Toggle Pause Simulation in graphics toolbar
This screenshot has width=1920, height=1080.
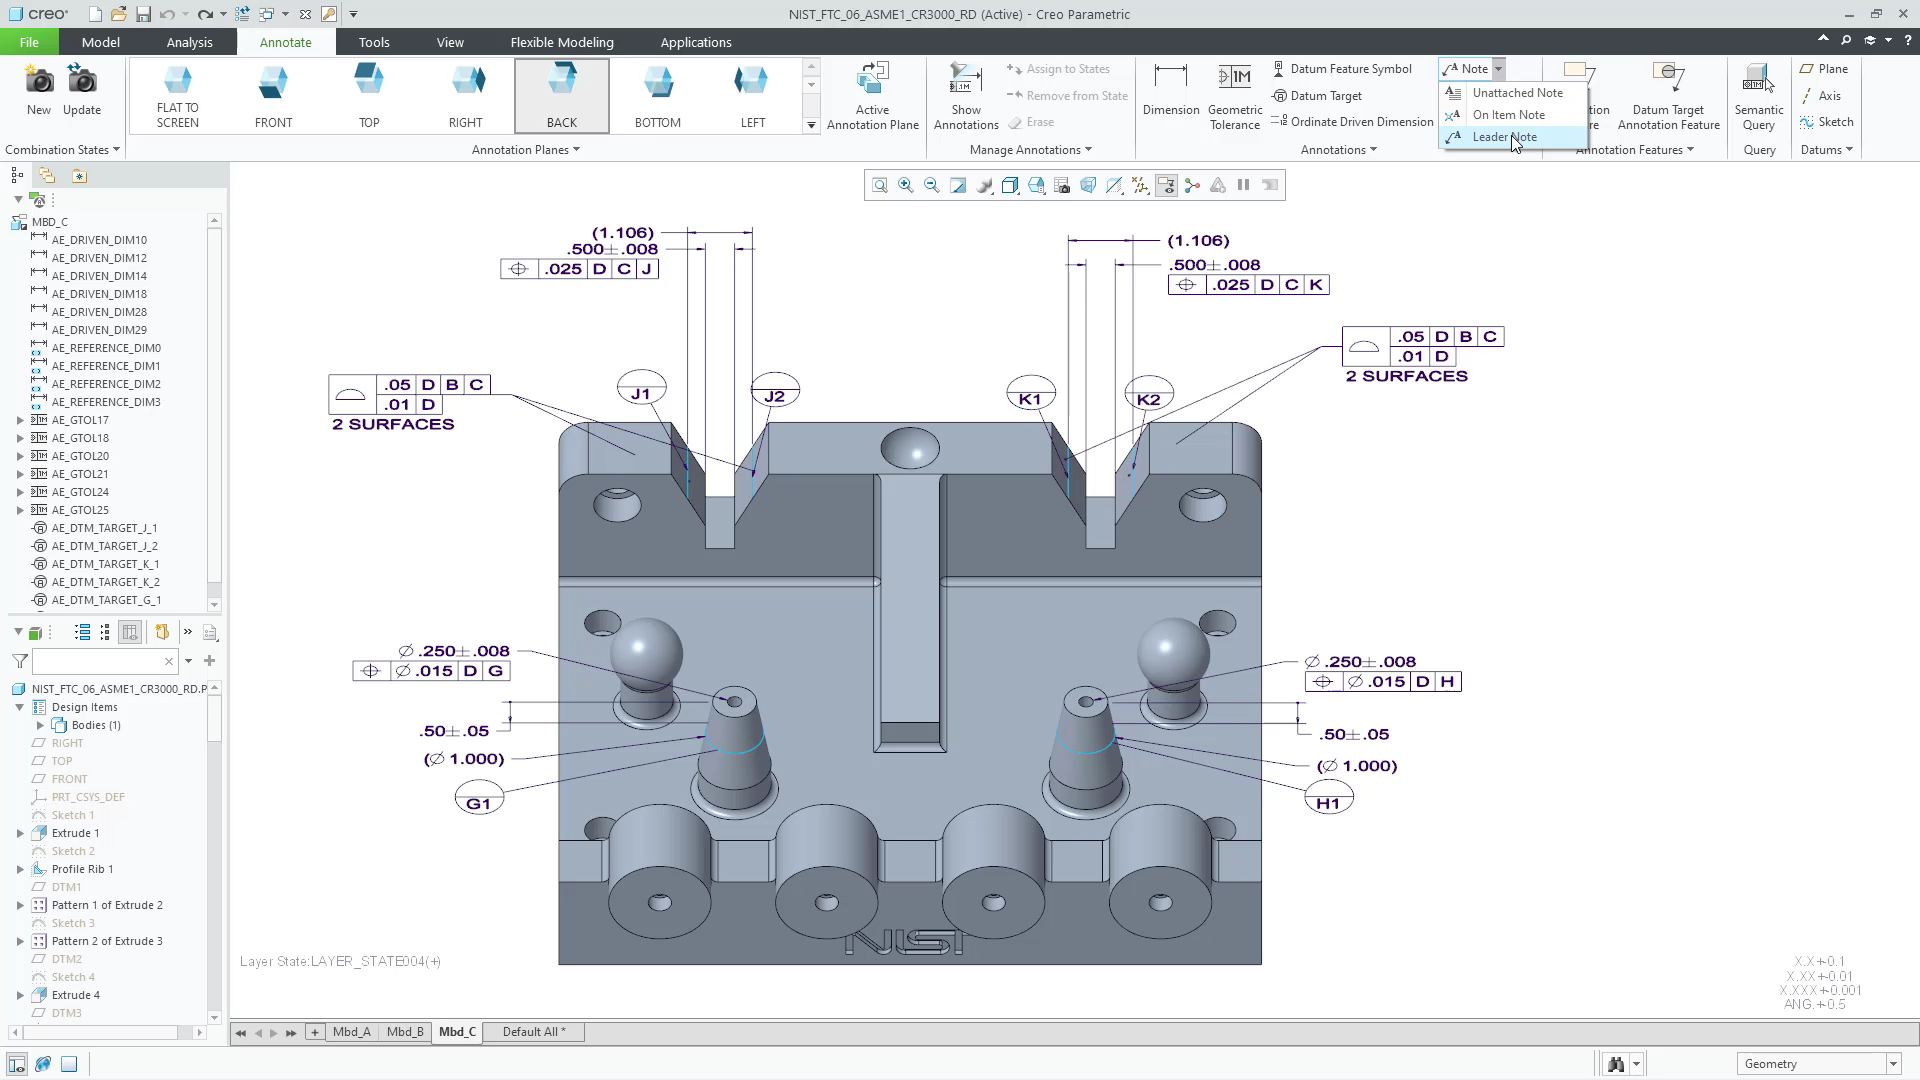coord(1244,185)
